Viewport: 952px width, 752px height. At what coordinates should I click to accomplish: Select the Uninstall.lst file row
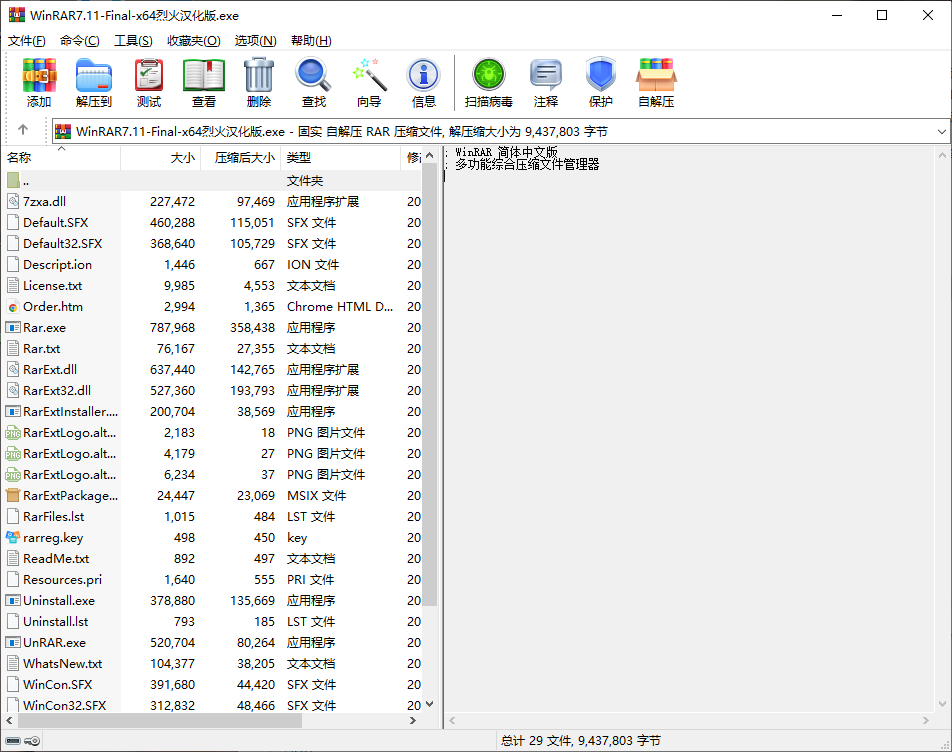212,622
